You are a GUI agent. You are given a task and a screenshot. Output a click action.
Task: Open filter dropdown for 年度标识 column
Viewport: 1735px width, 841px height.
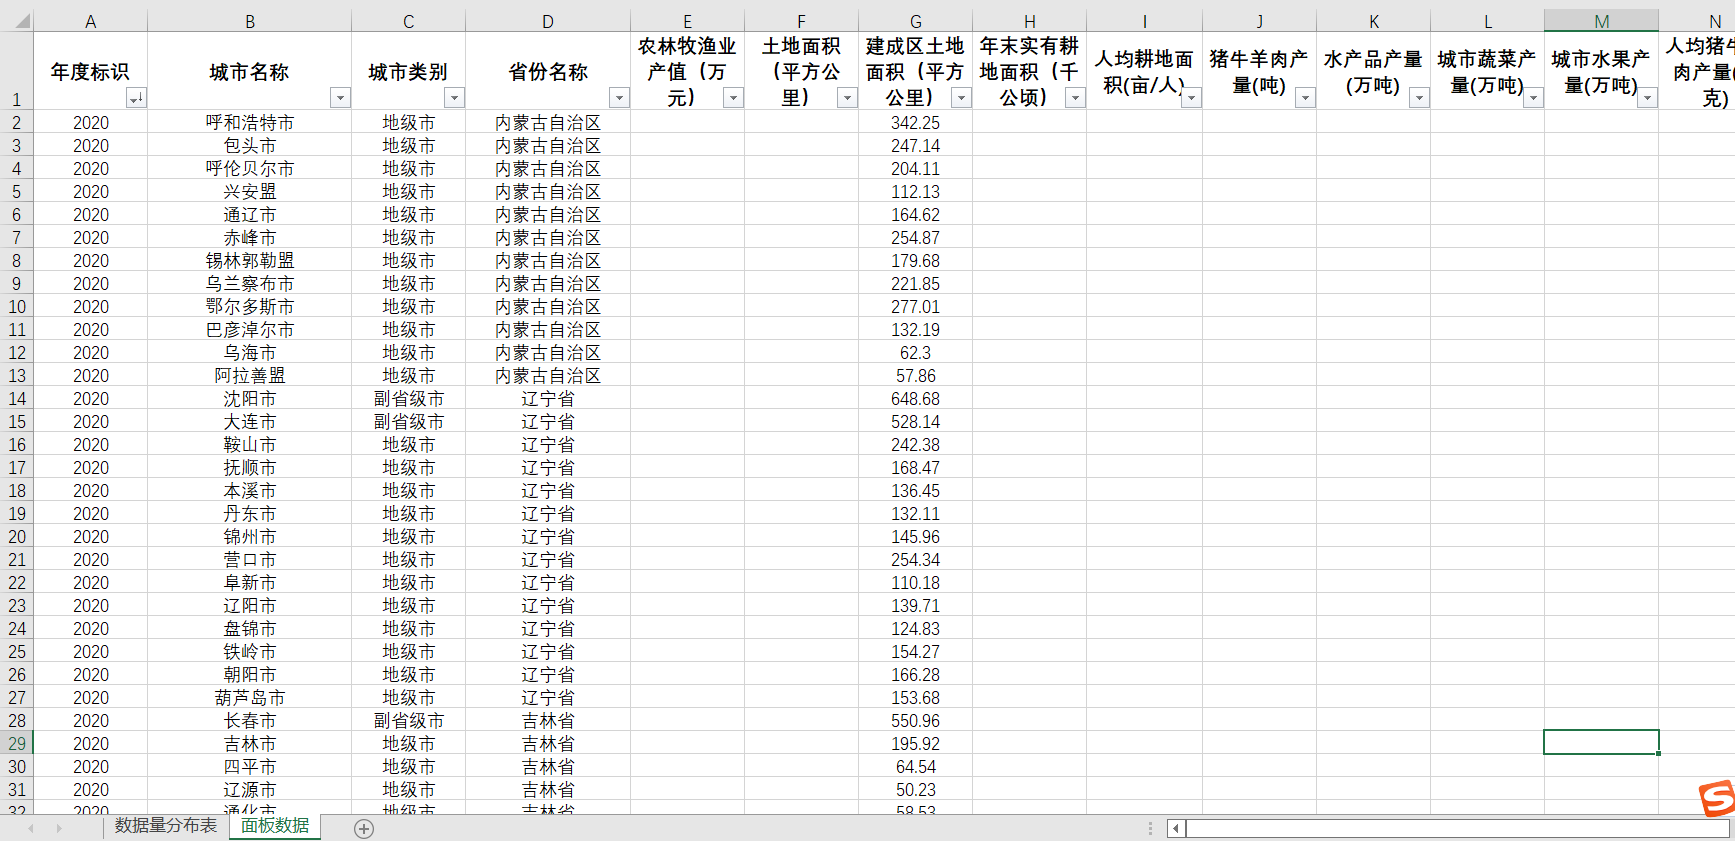coord(136,98)
